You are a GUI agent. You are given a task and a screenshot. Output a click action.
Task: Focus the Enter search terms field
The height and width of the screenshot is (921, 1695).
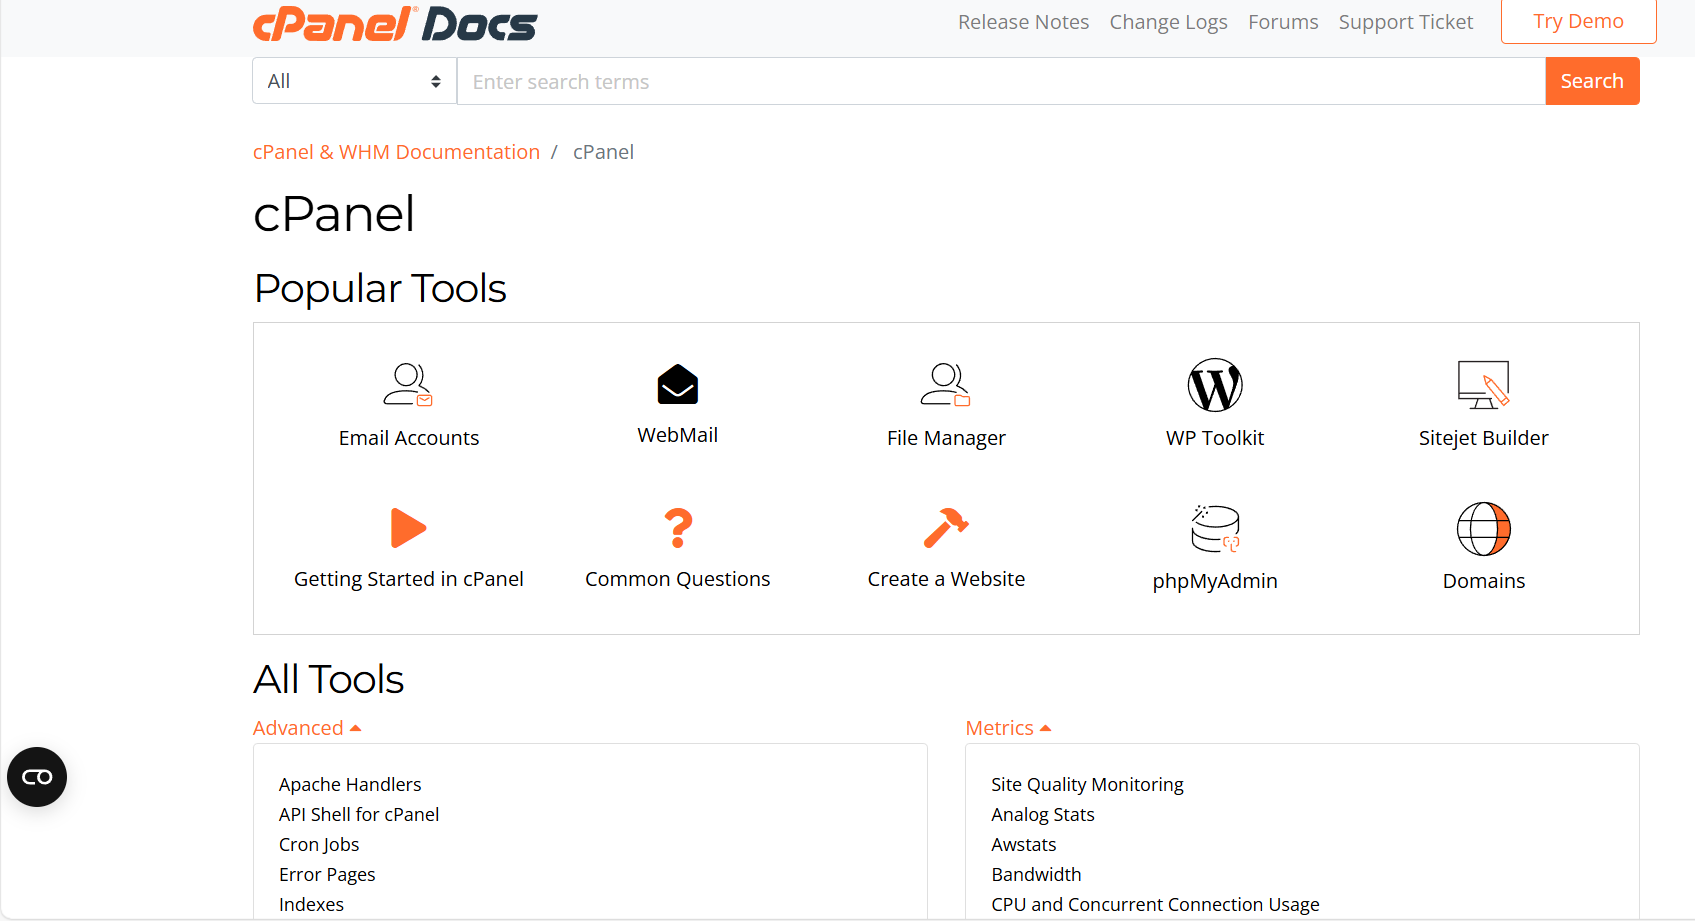point(1001,81)
